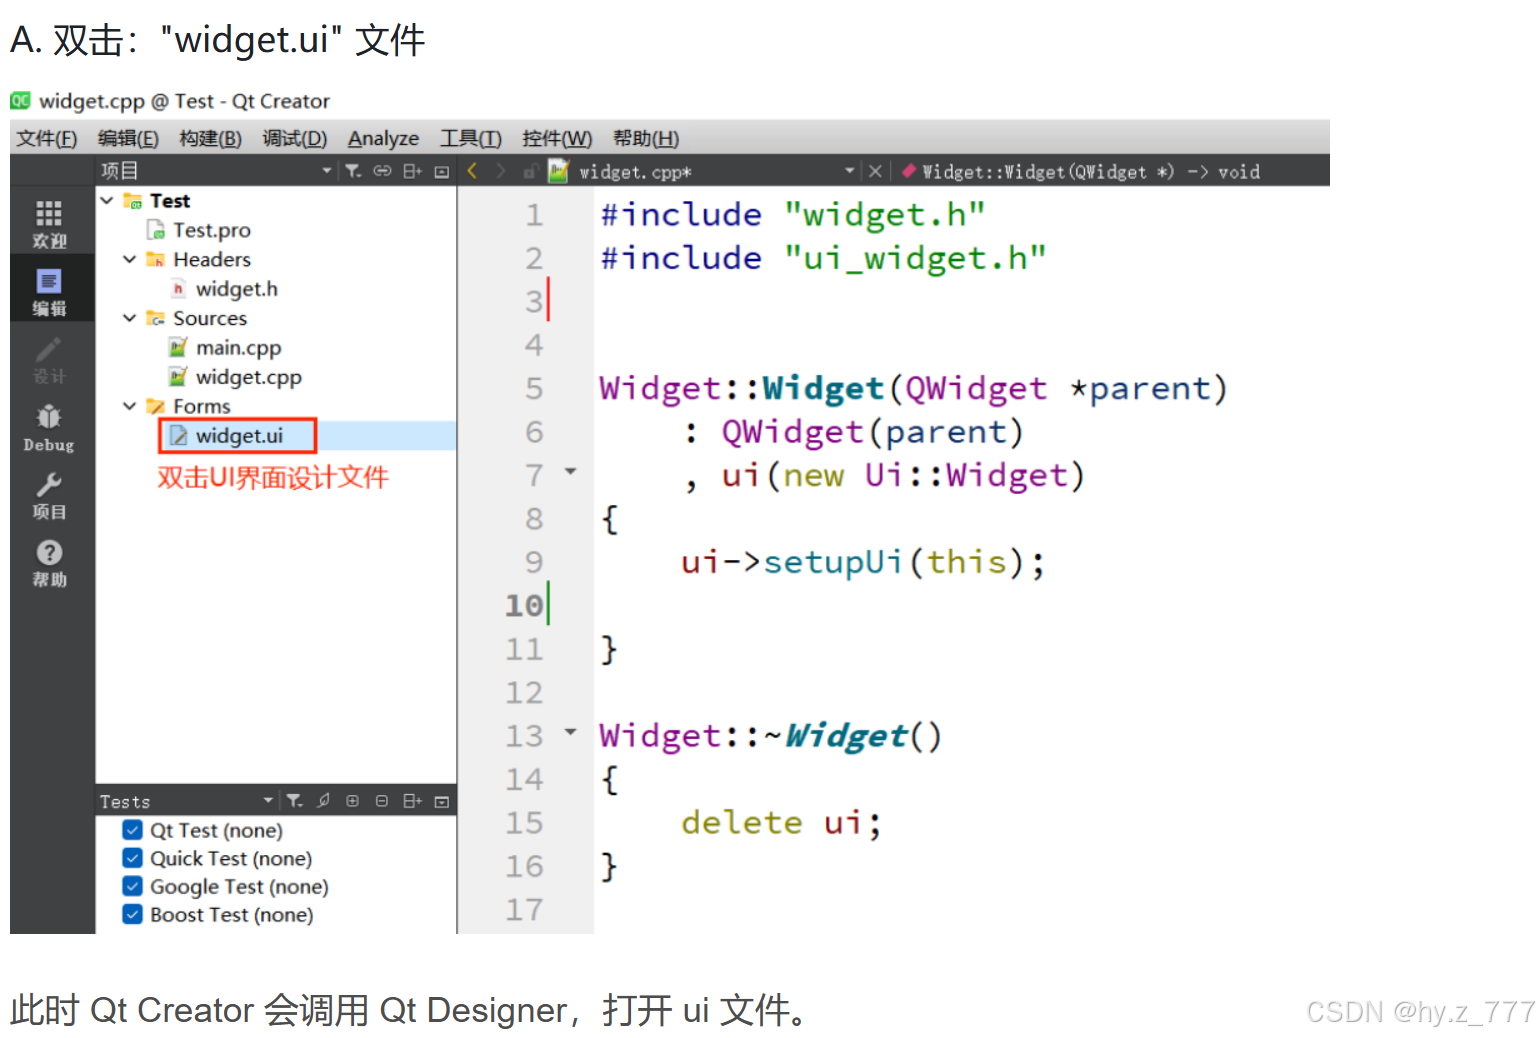Viewport: 1540px width, 1038px height.
Task: Close the widget.cpp document with the X icon
Action: click(x=875, y=171)
